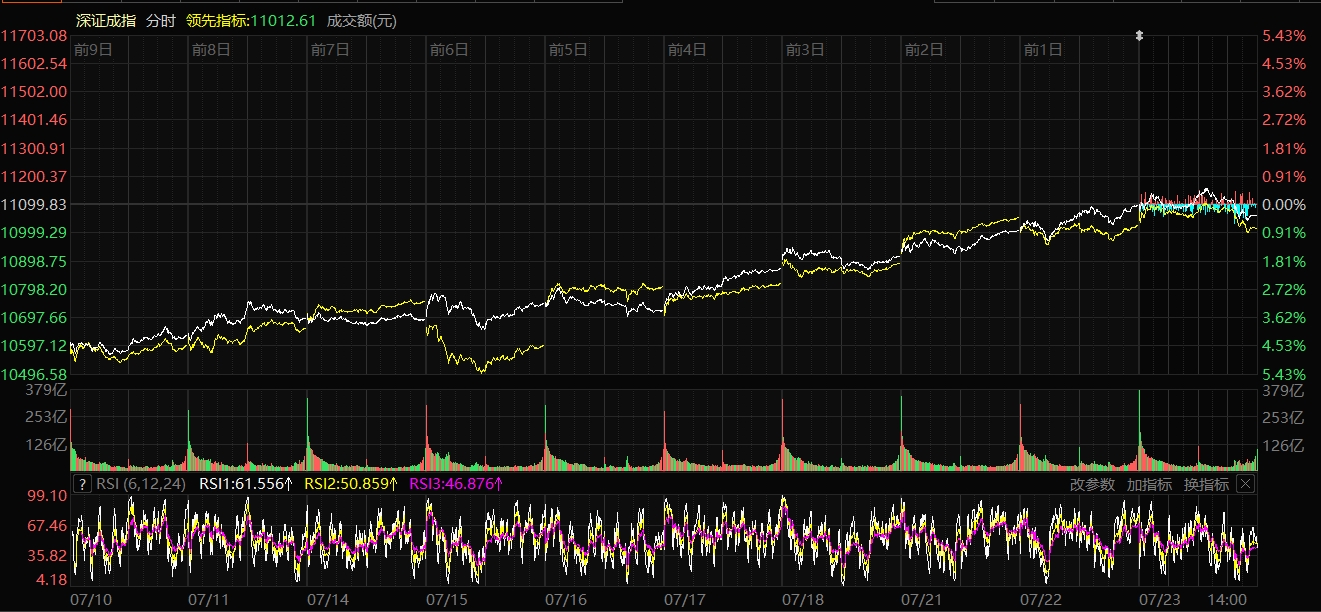Click the 14:00 time label on axis
Image resolution: width=1321 pixels, height=612 pixels.
click(x=1227, y=599)
